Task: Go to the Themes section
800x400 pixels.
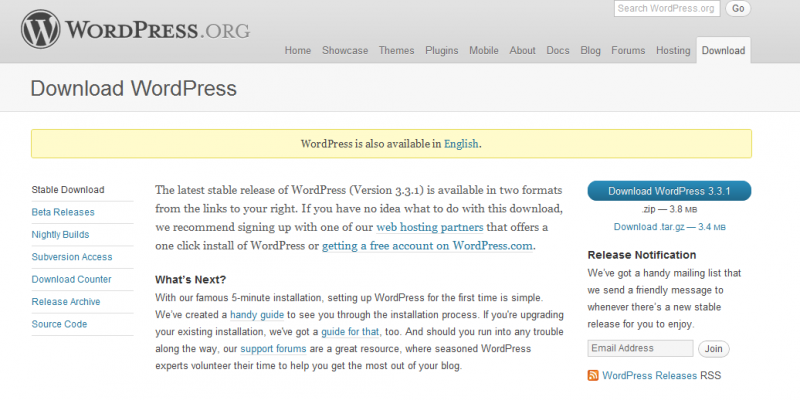Action: (x=396, y=51)
